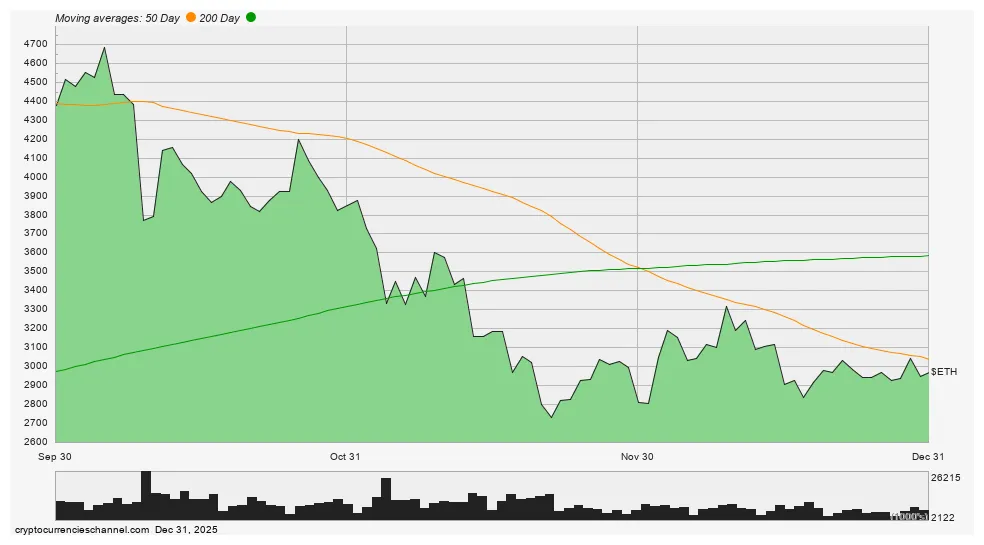Click the 3200 y-axis label
Image resolution: width=984 pixels, height=545 pixels.
click(35, 328)
